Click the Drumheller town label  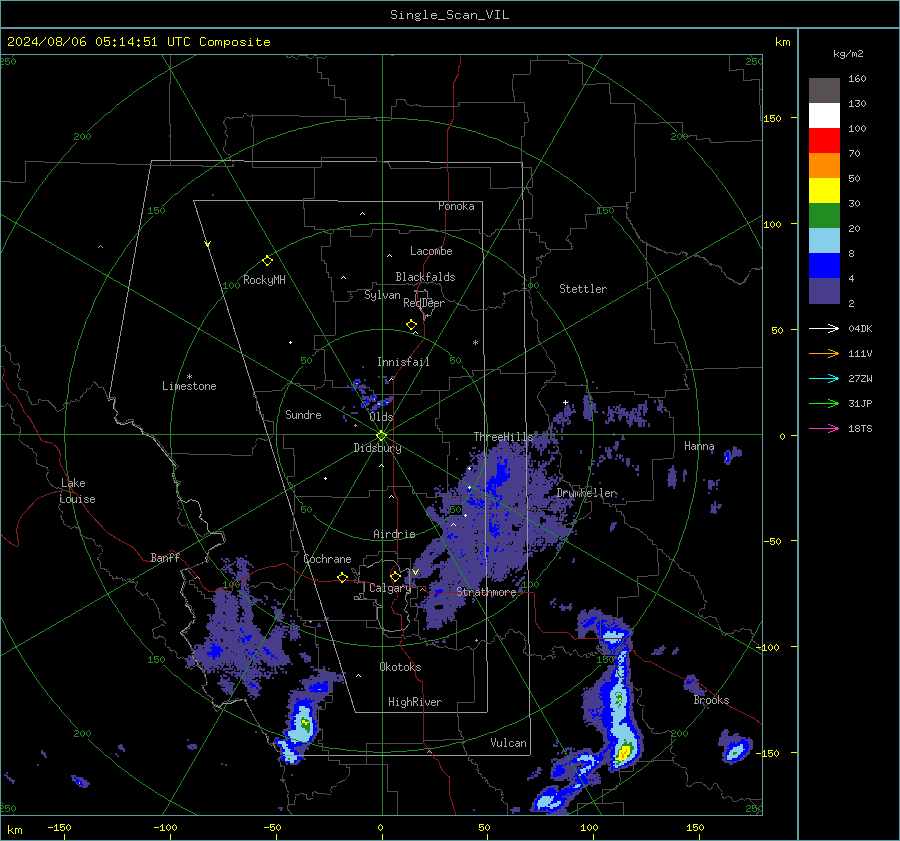click(x=586, y=493)
